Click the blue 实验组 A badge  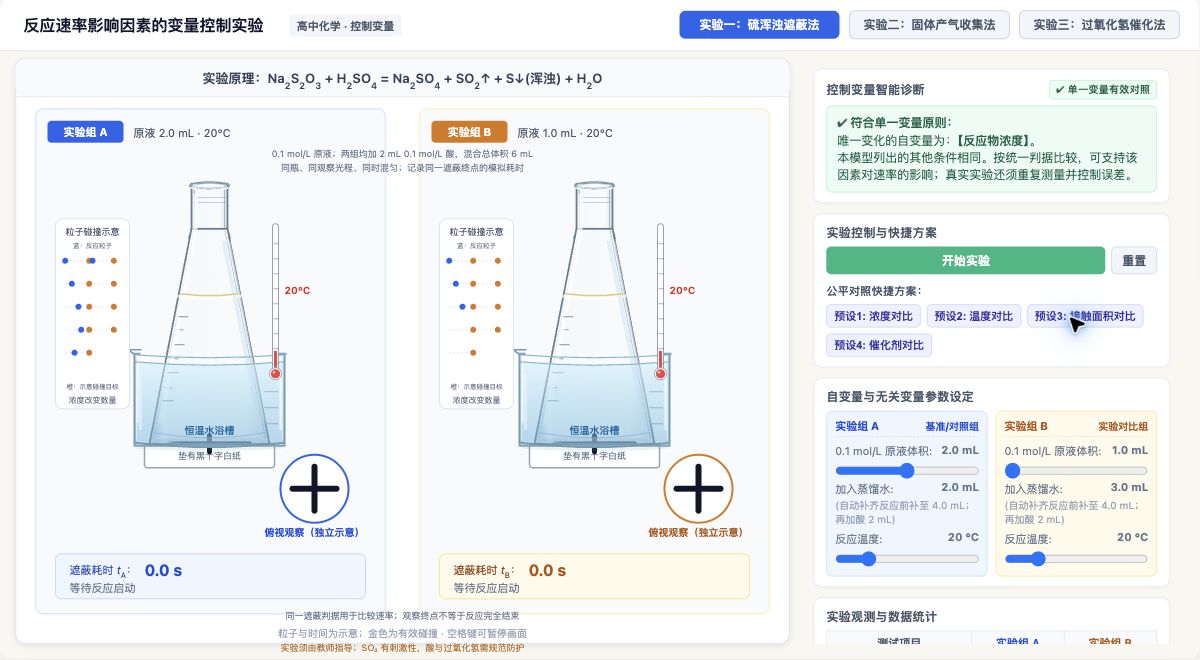pos(85,132)
